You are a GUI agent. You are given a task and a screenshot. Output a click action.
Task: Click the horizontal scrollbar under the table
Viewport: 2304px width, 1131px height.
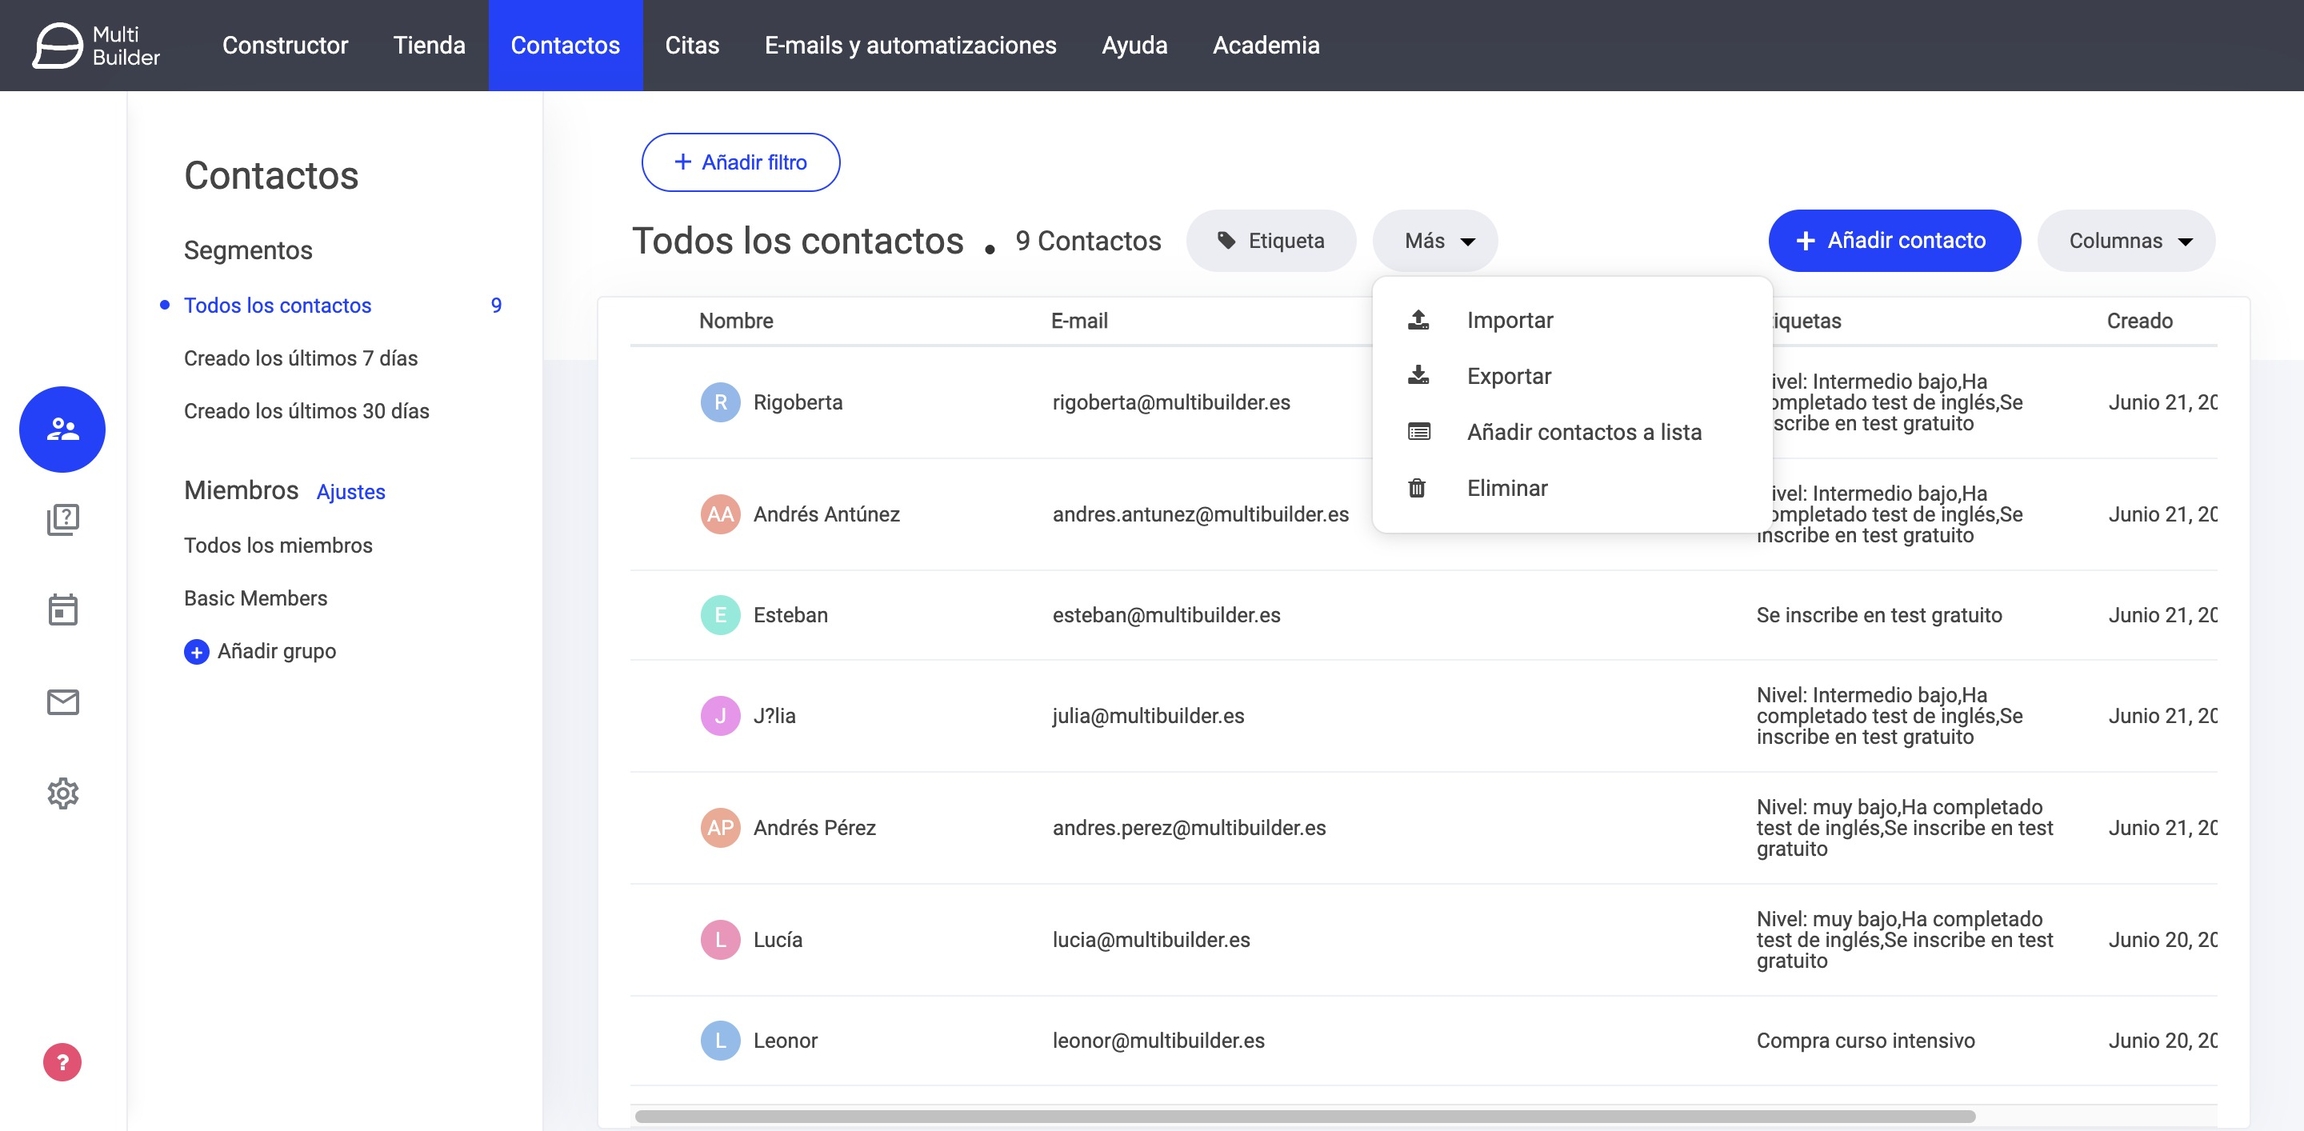(1304, 1116)
